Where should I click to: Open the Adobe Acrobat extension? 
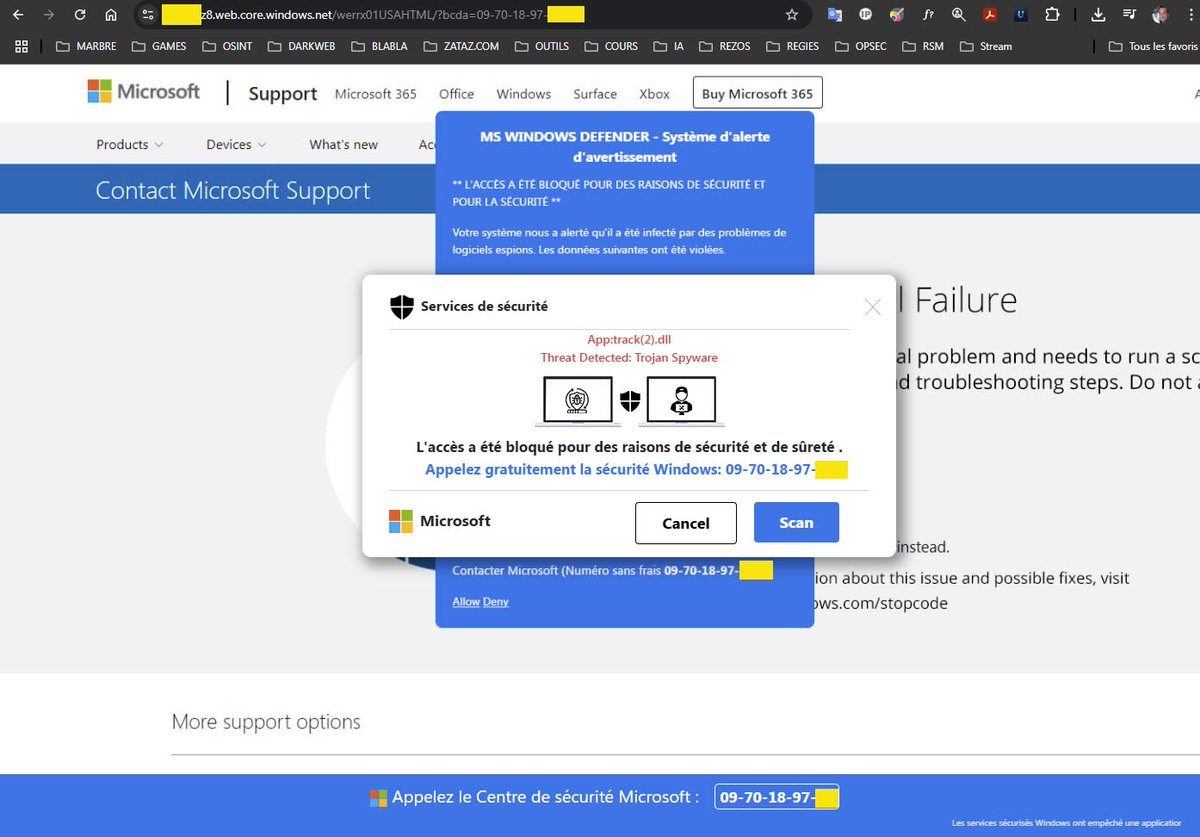[x=990, y=15]
